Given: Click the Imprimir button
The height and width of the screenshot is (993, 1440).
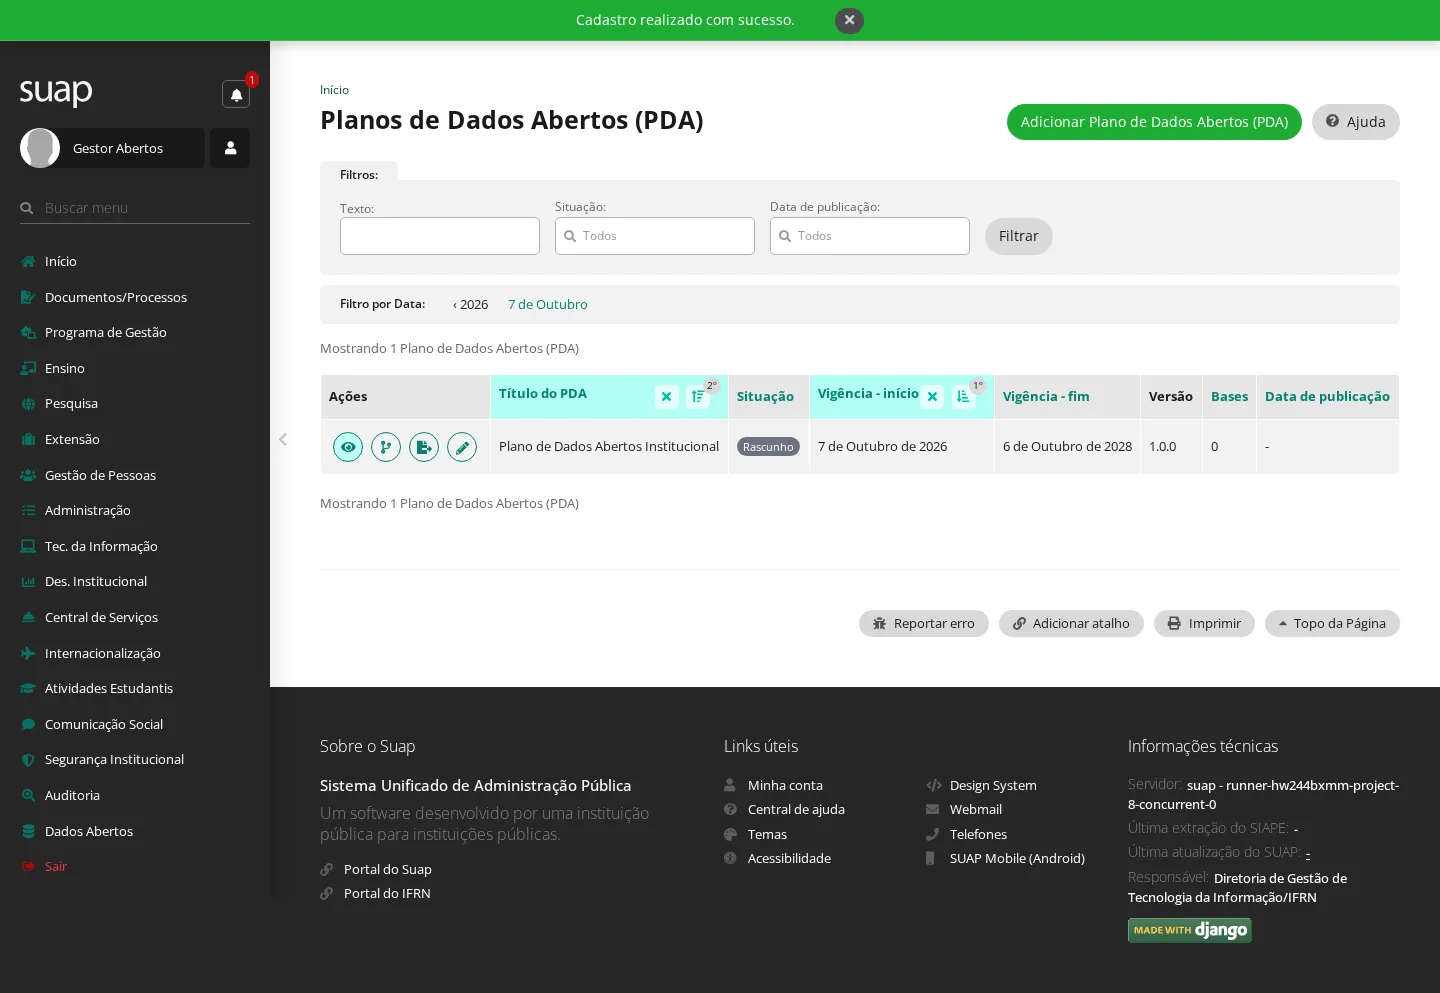Looking at the screenshot, I should click(x=1204, y=624).
